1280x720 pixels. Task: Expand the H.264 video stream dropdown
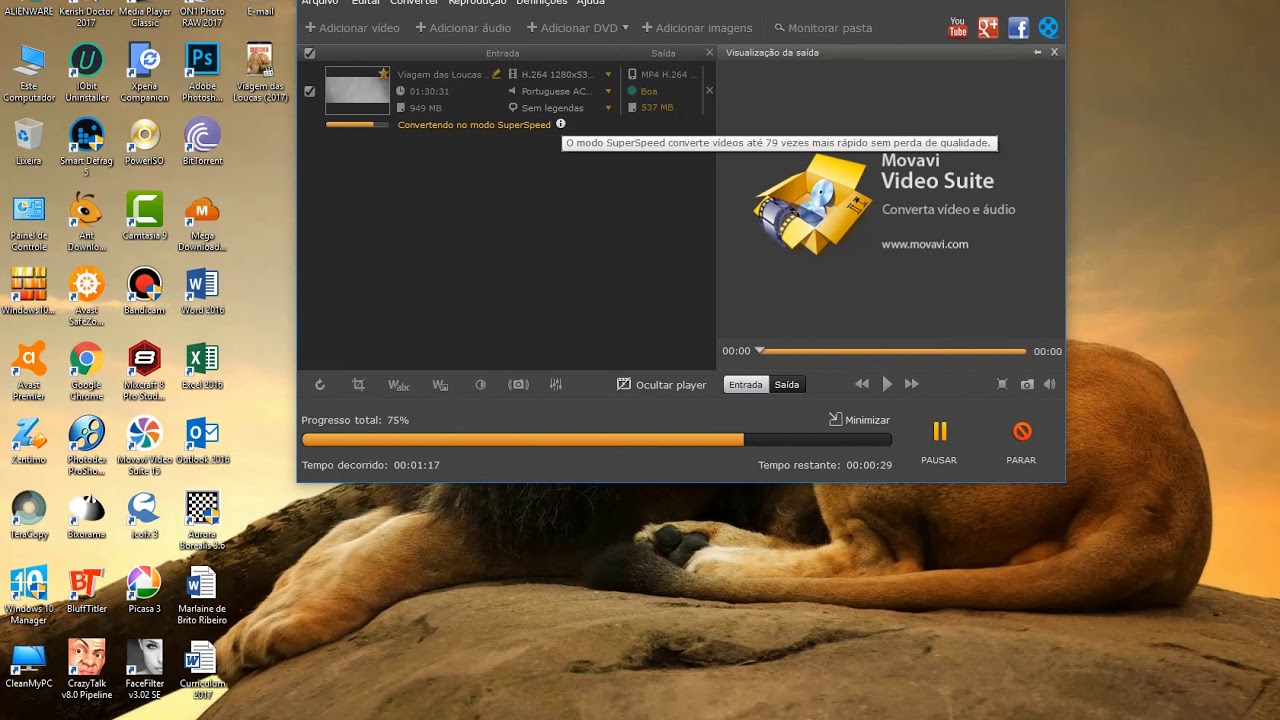coord(608,74)
